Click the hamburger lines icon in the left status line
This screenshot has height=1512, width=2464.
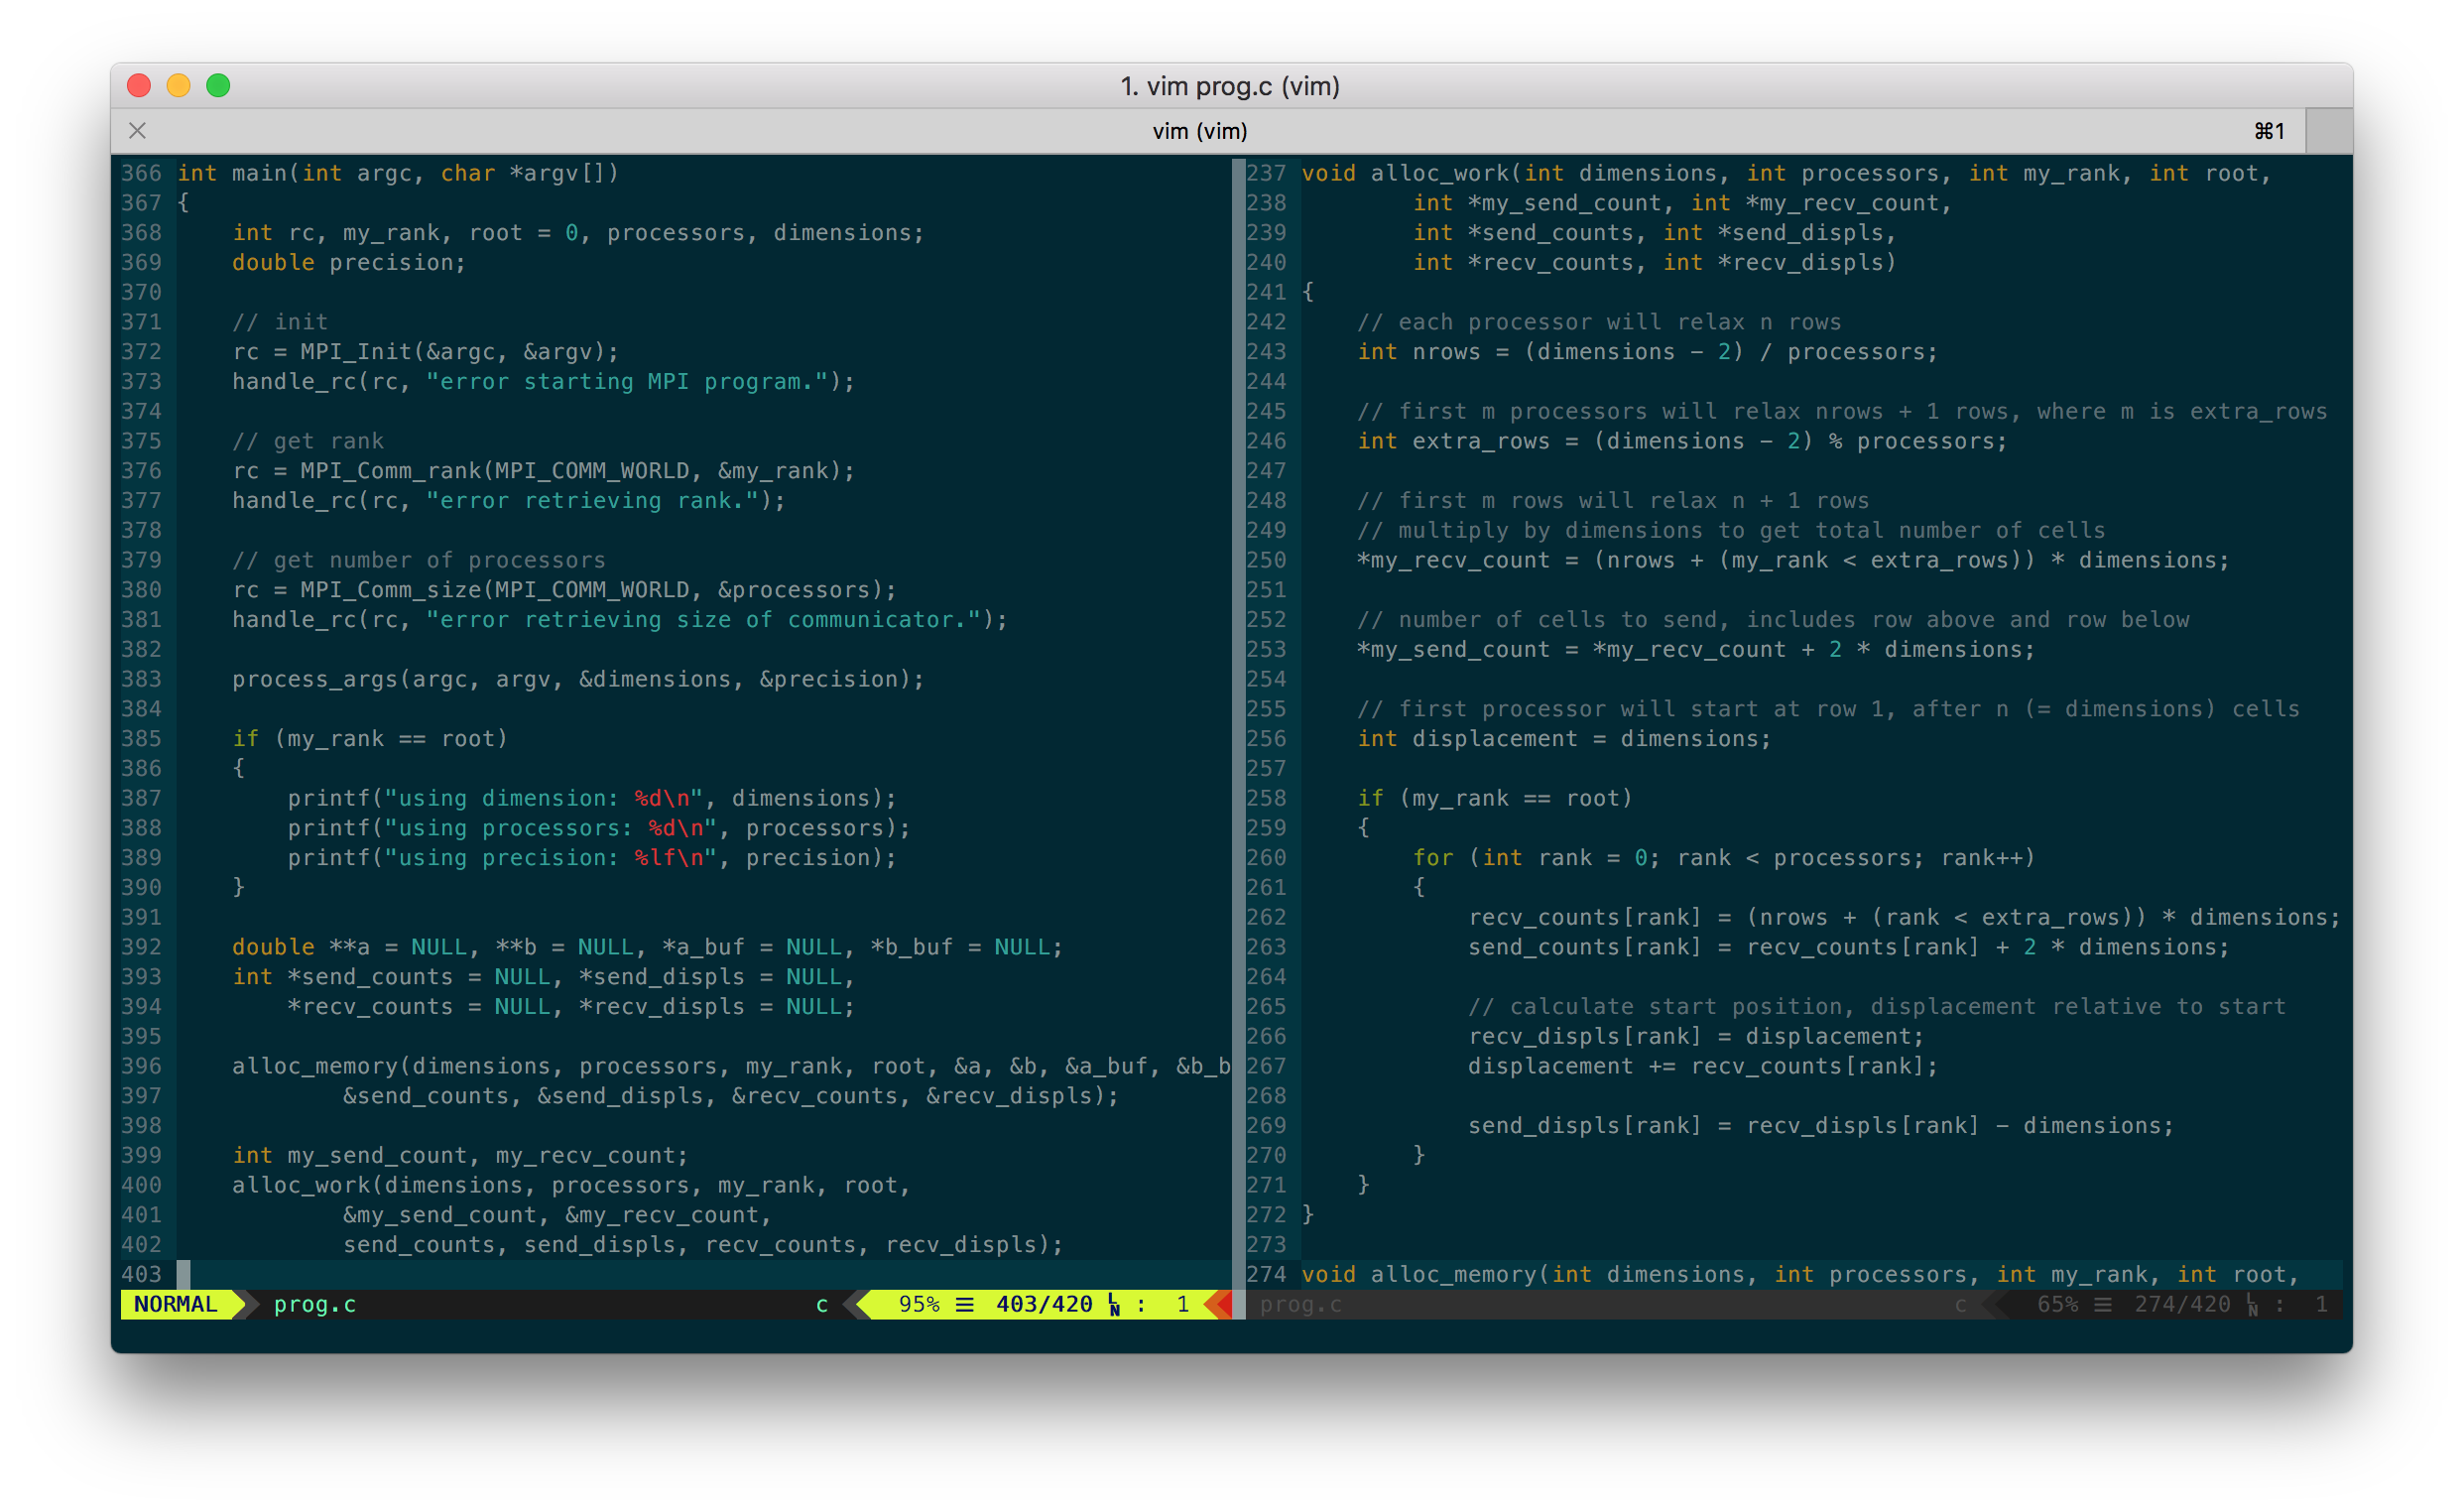pyautogui.click(x=965, y=1304)
